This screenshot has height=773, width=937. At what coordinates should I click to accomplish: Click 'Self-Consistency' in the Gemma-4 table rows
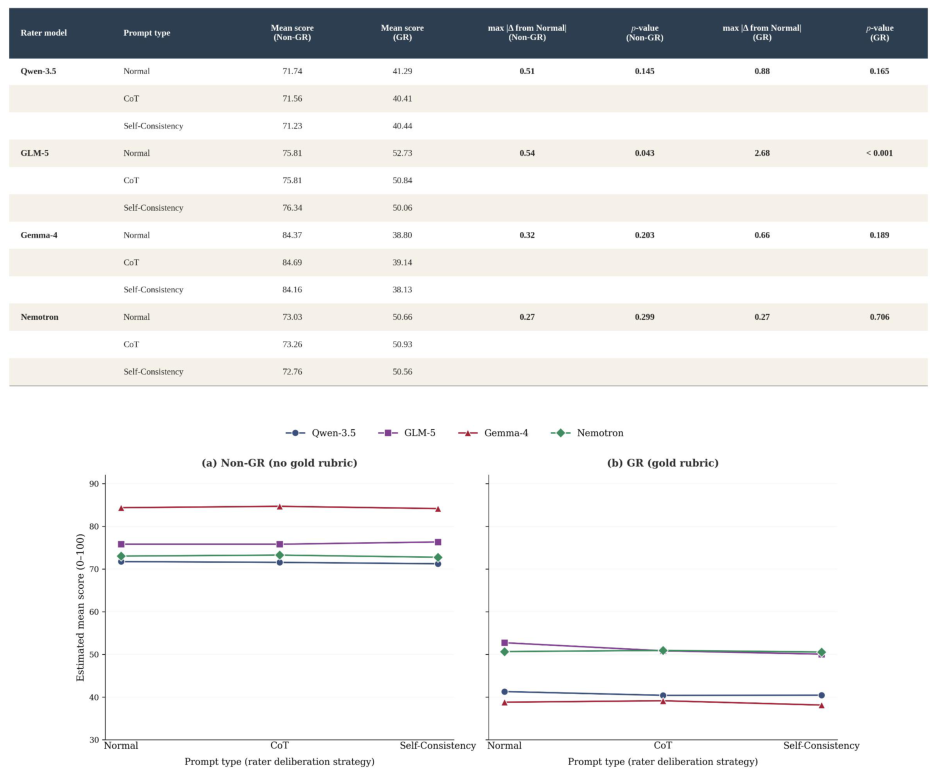click(x=154, y=290)
